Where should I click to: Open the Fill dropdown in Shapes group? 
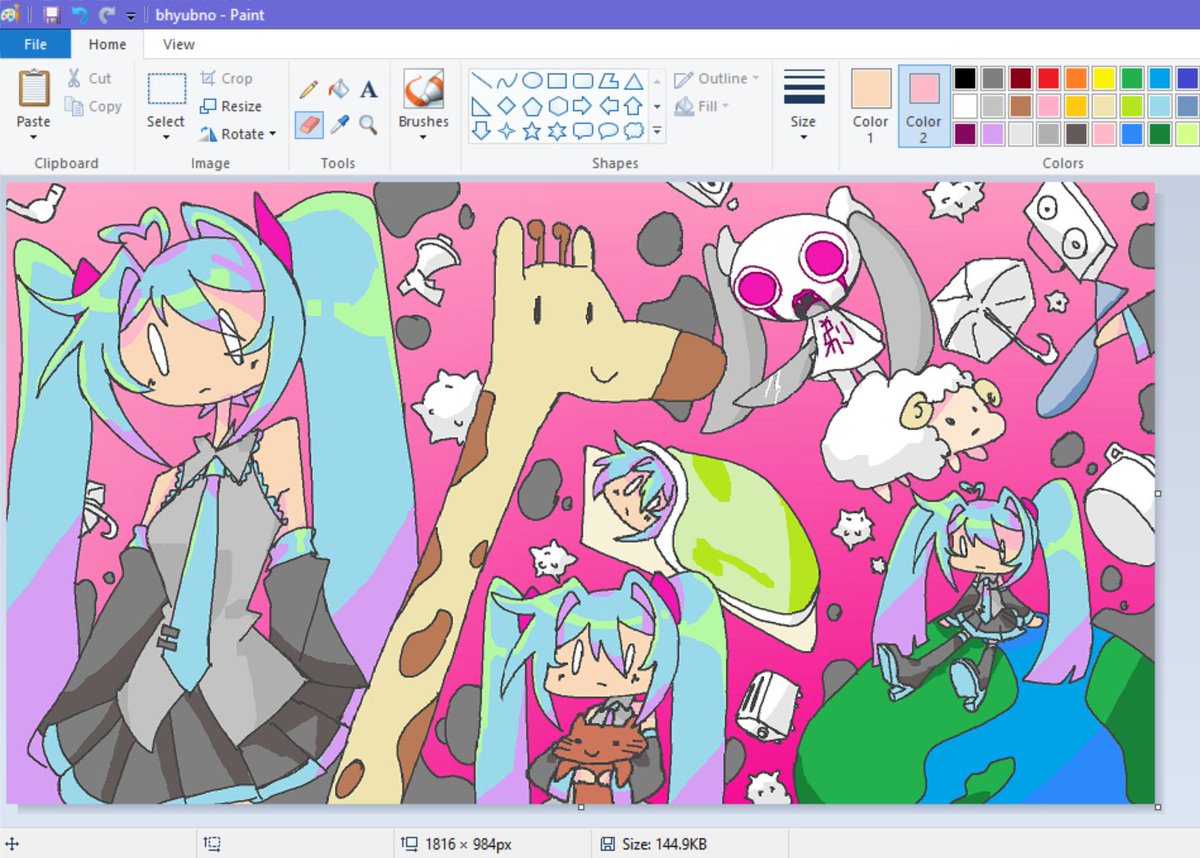[702, 106]
